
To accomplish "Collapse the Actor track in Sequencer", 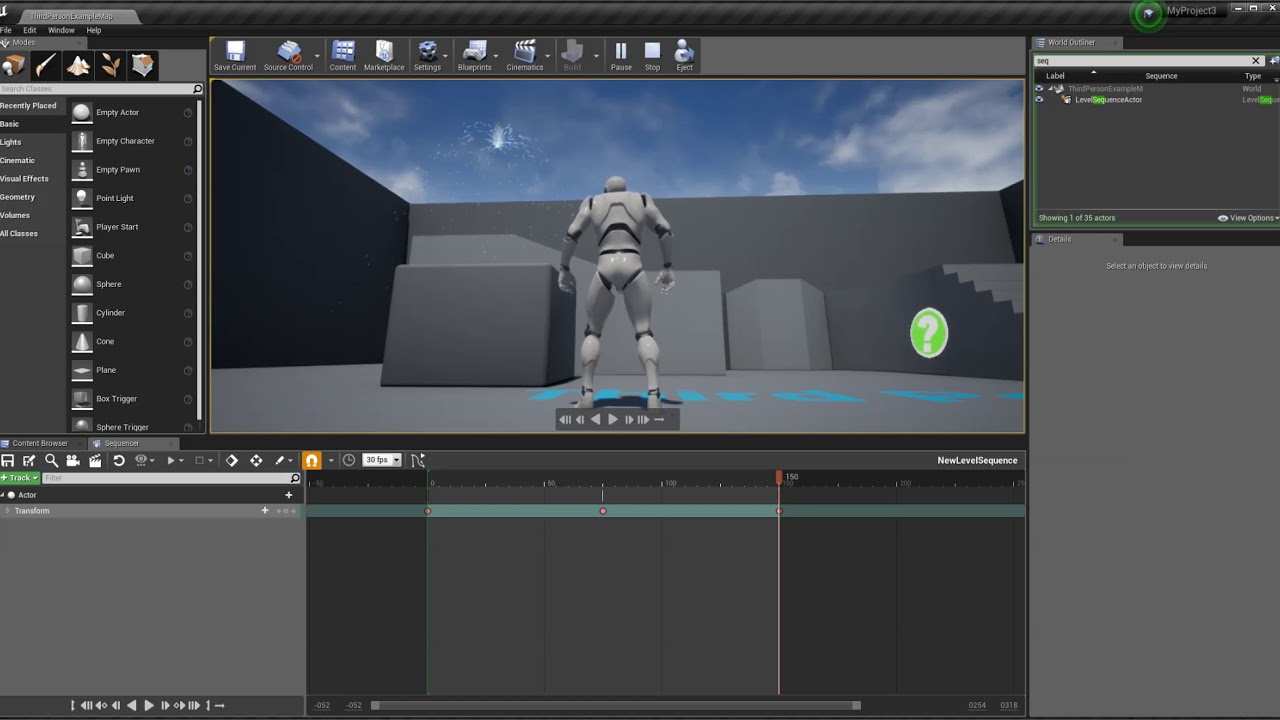I will pyautogui.click(x=3, y=495).
